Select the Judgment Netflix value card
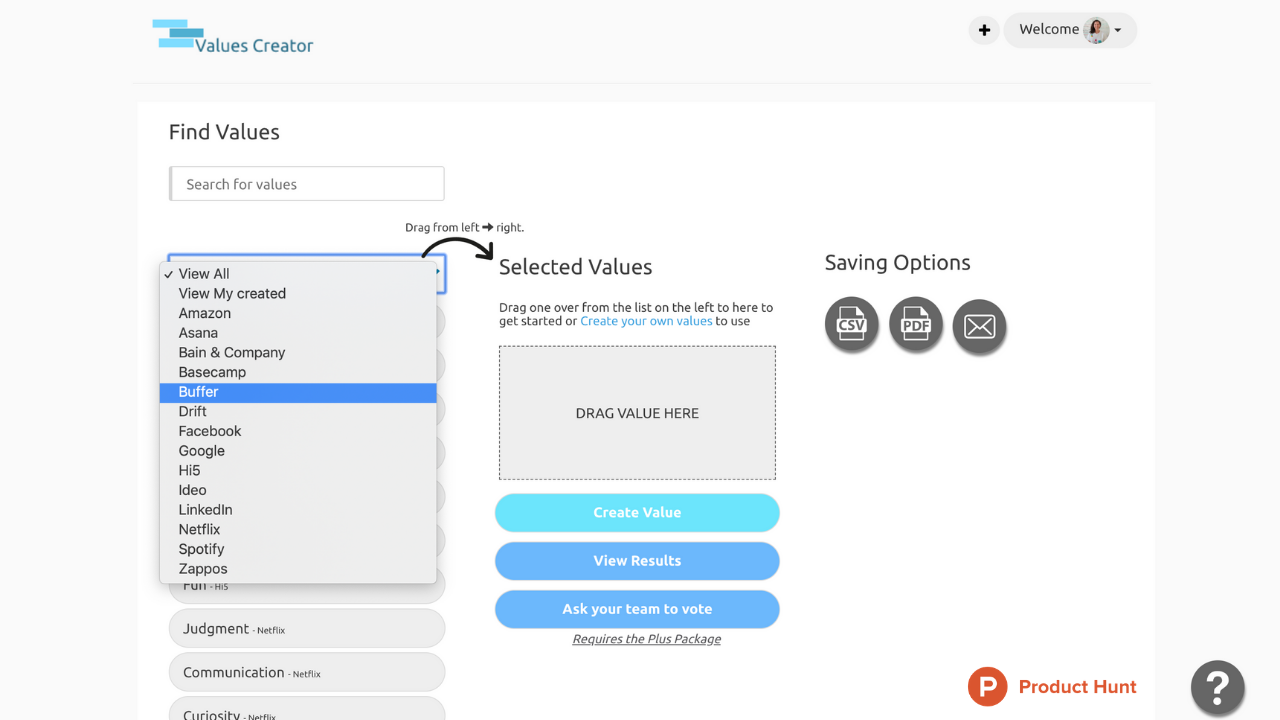Viewport: 1280px width, 720px height. pyautogui.click(x=307, y=628)
